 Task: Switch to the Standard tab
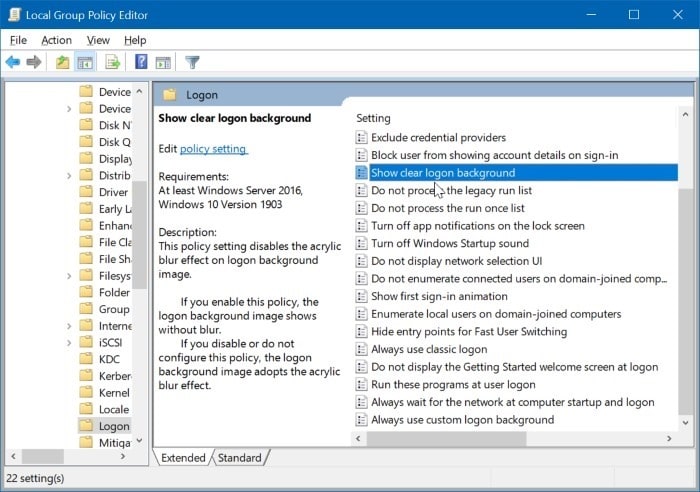(x=240, y=458)
